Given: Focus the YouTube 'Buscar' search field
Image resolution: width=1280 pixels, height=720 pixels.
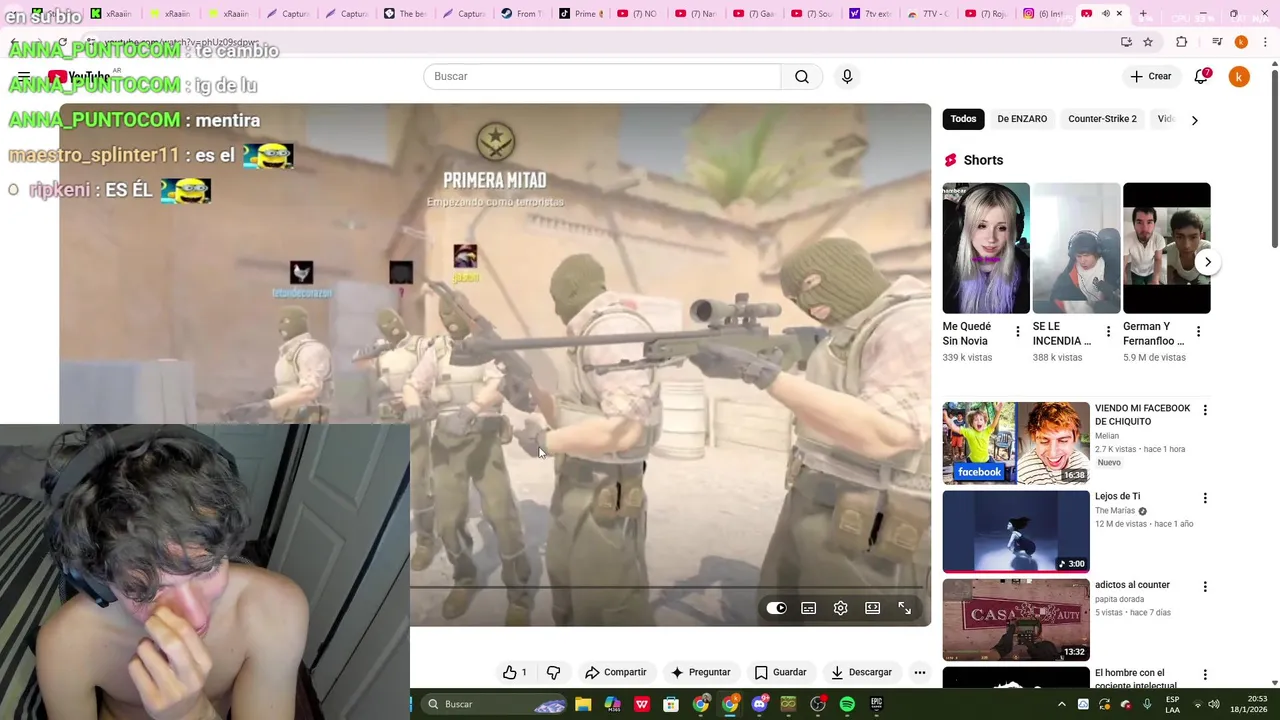Looking at the screenshot, I should click(602, 76).
